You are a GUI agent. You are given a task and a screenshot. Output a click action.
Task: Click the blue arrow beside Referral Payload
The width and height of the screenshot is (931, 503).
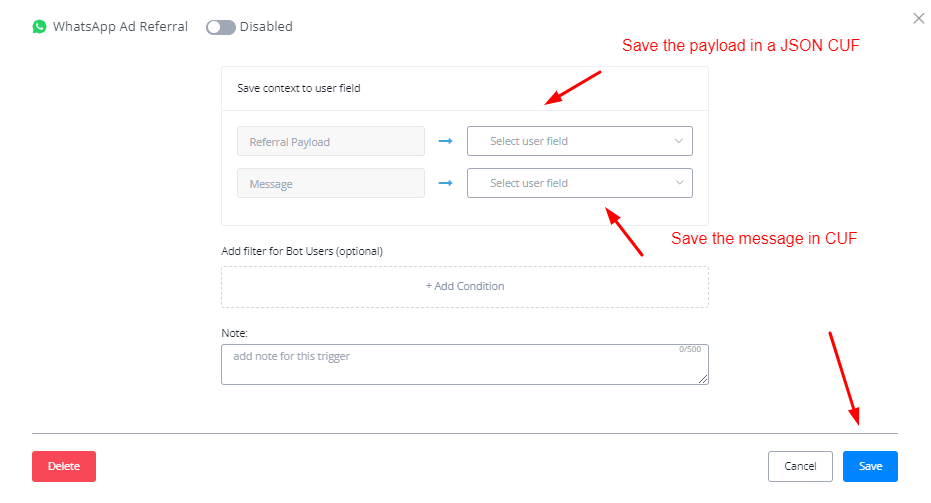point(446,142)
